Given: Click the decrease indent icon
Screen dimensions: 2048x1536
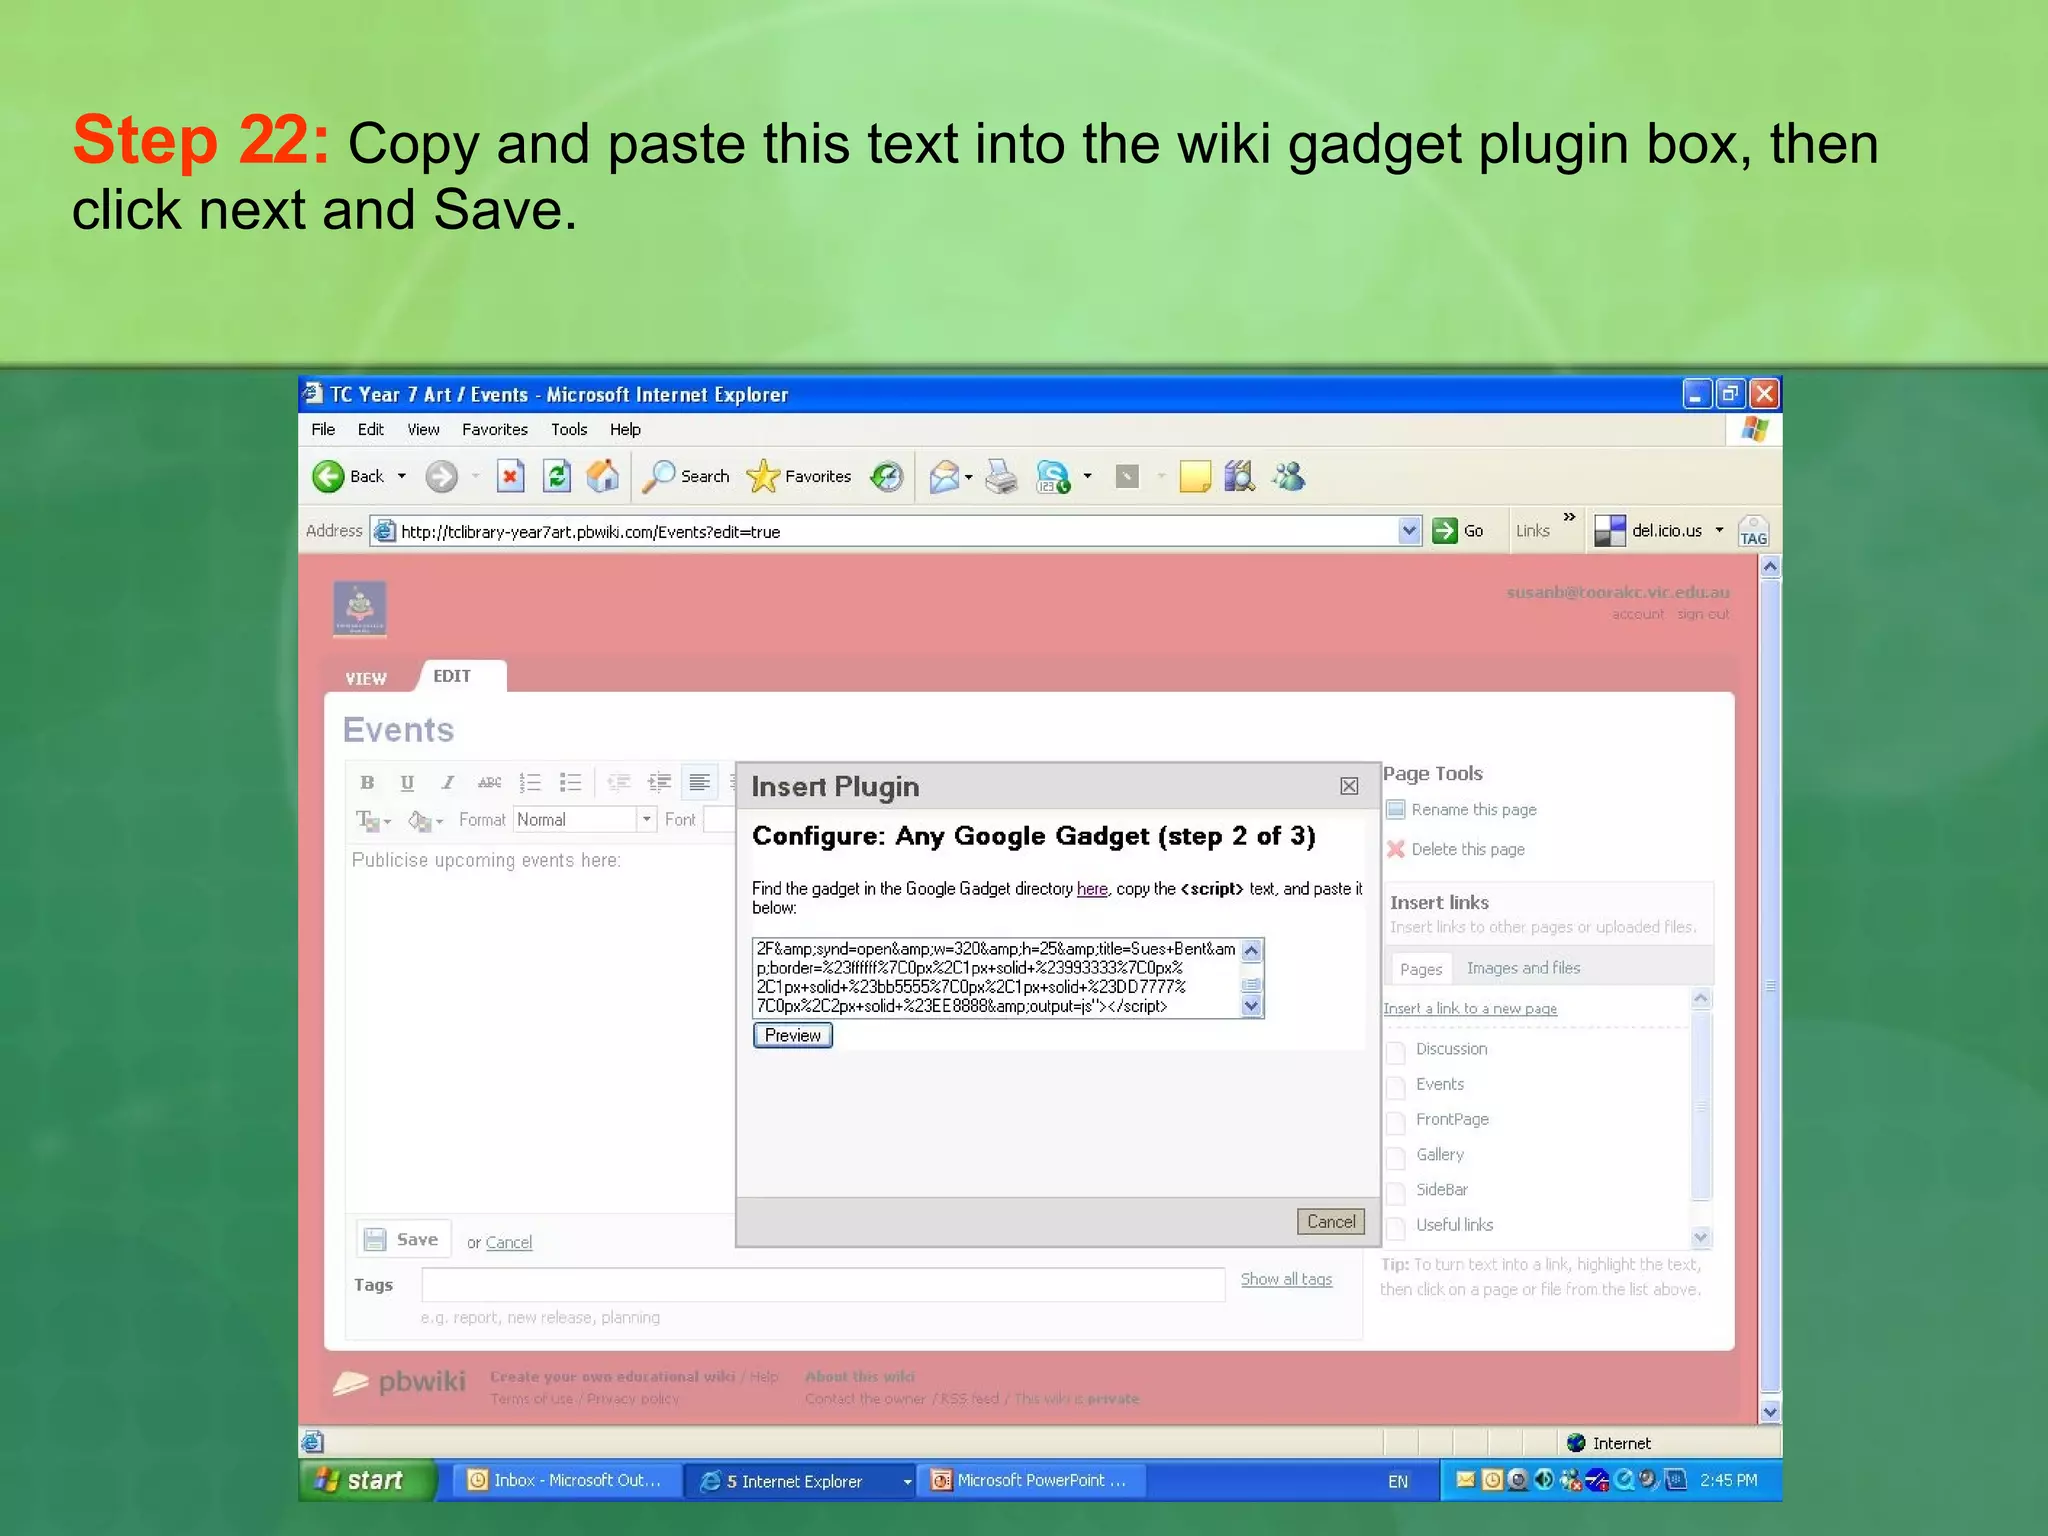Looking at the screenshot, I should point(619,782).
